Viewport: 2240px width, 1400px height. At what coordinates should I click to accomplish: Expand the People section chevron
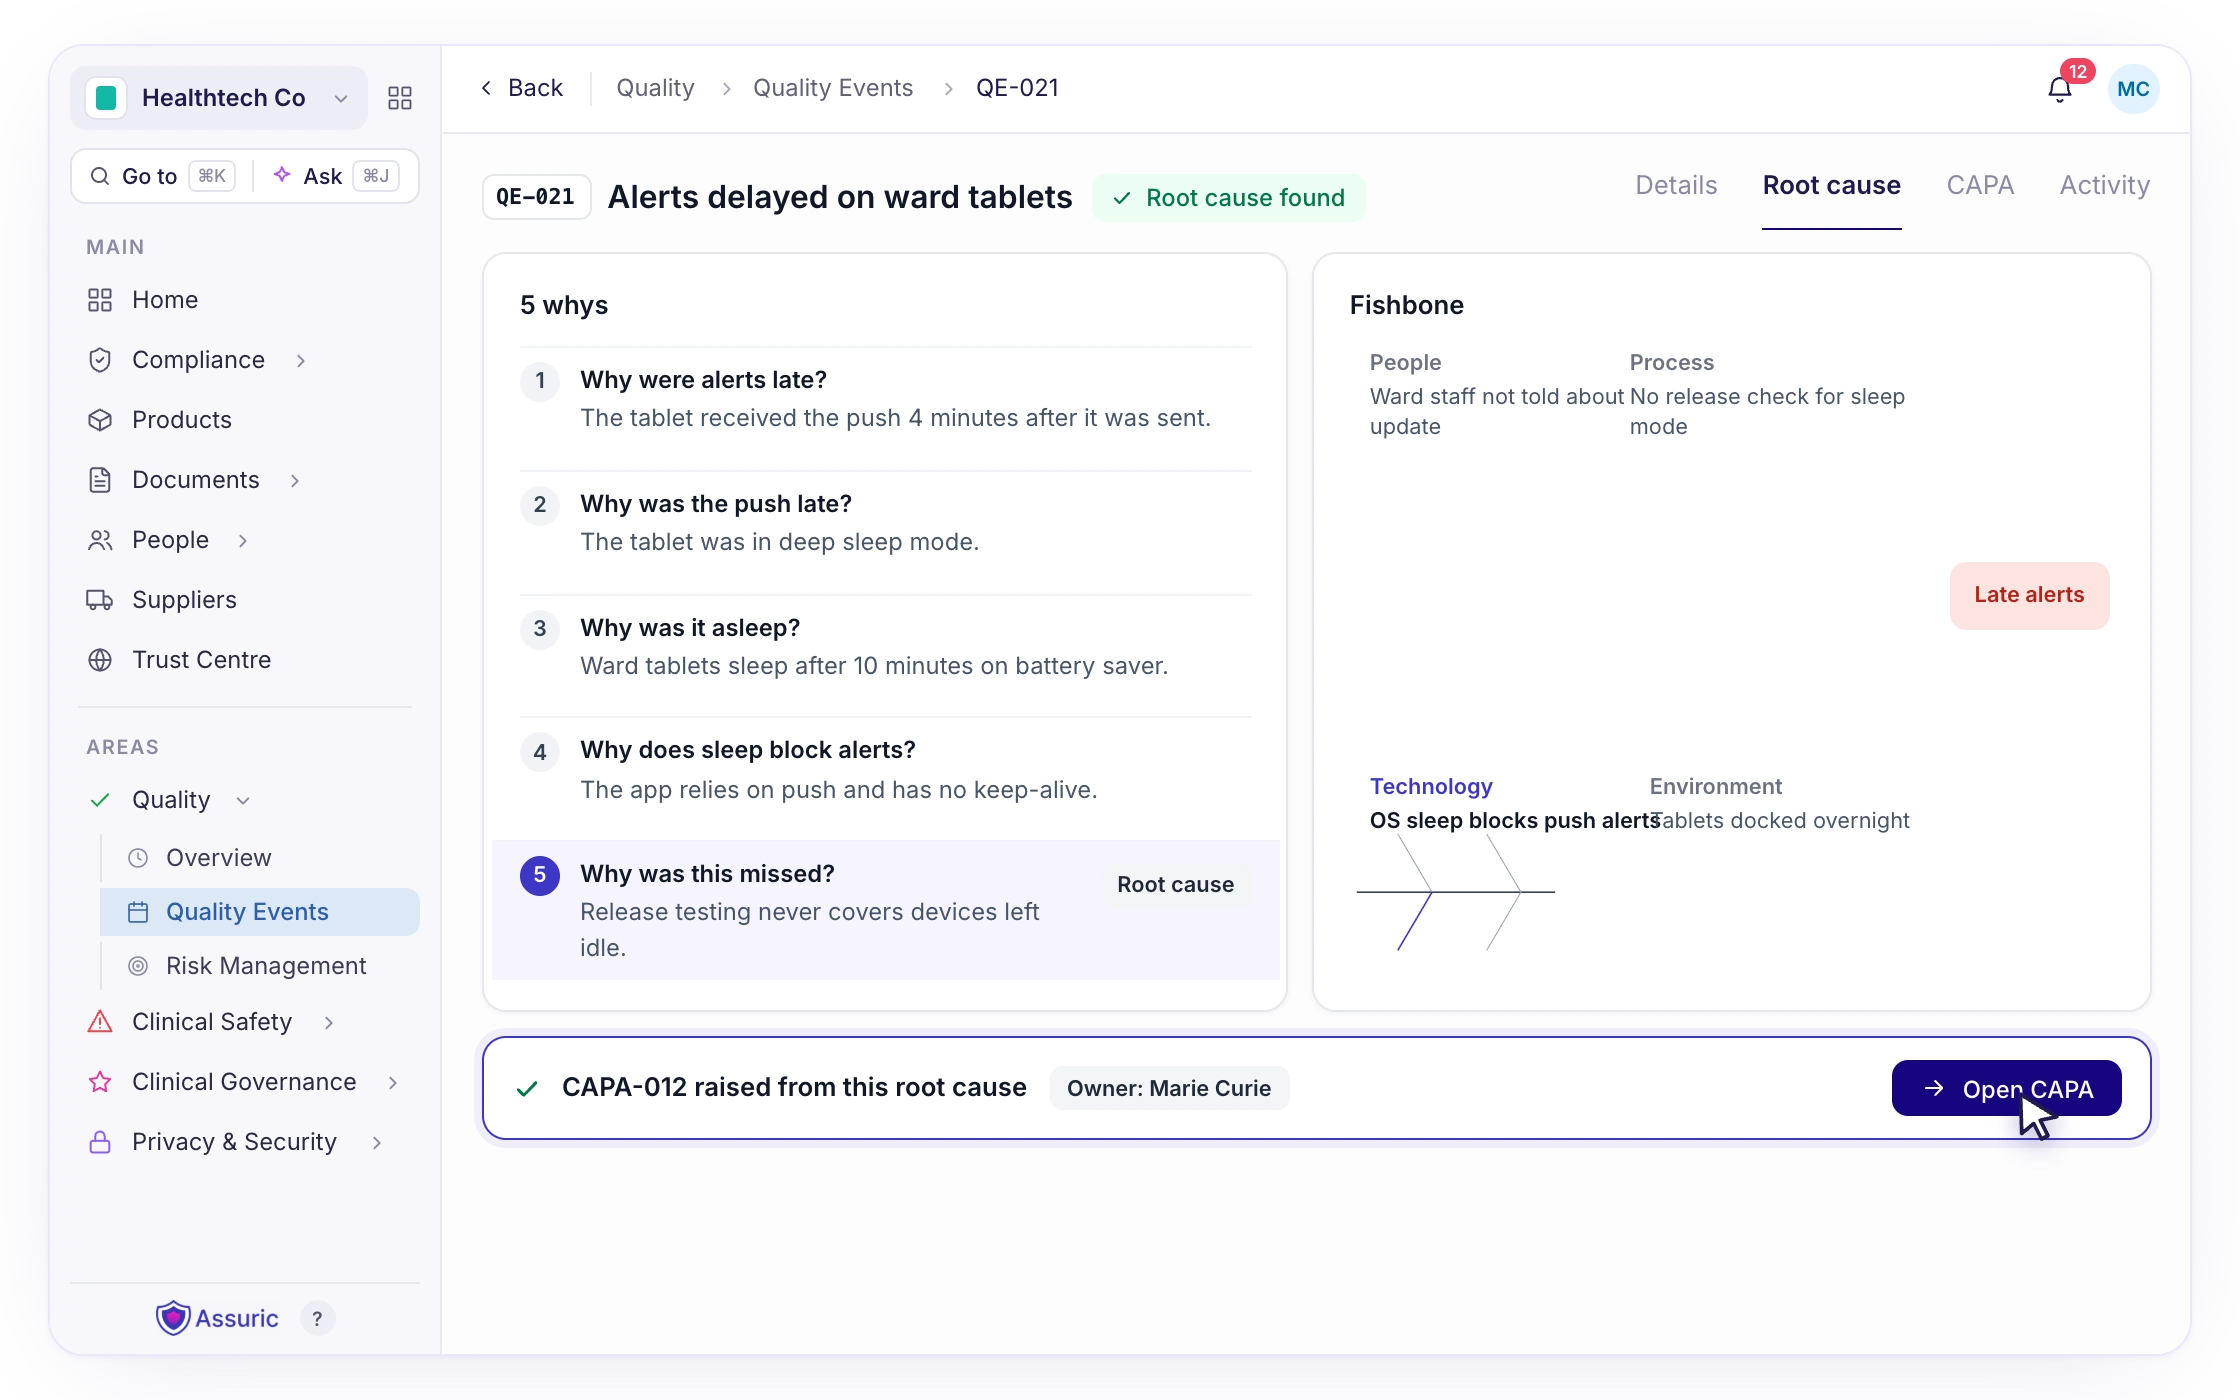pyautogui.click(x=243, y=541)
